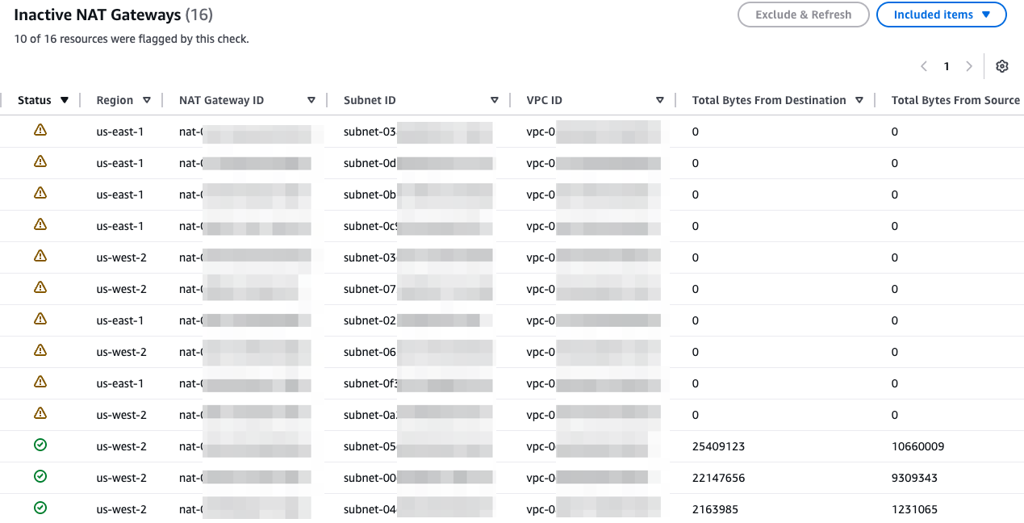Click green check icon for subnet-05 row

(40, 445)
